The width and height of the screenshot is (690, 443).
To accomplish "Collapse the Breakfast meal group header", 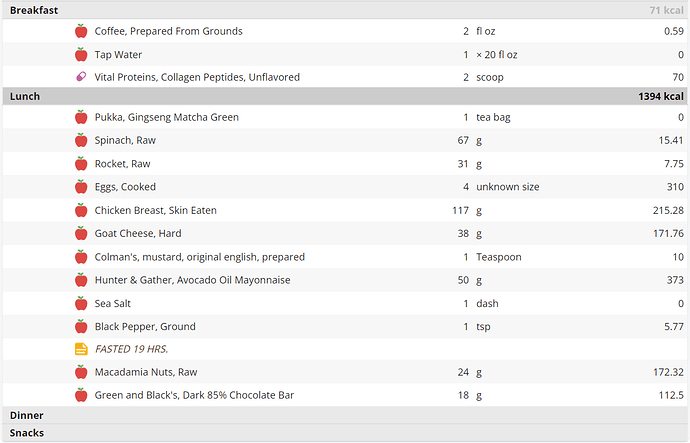I will (x=345, y=10).
